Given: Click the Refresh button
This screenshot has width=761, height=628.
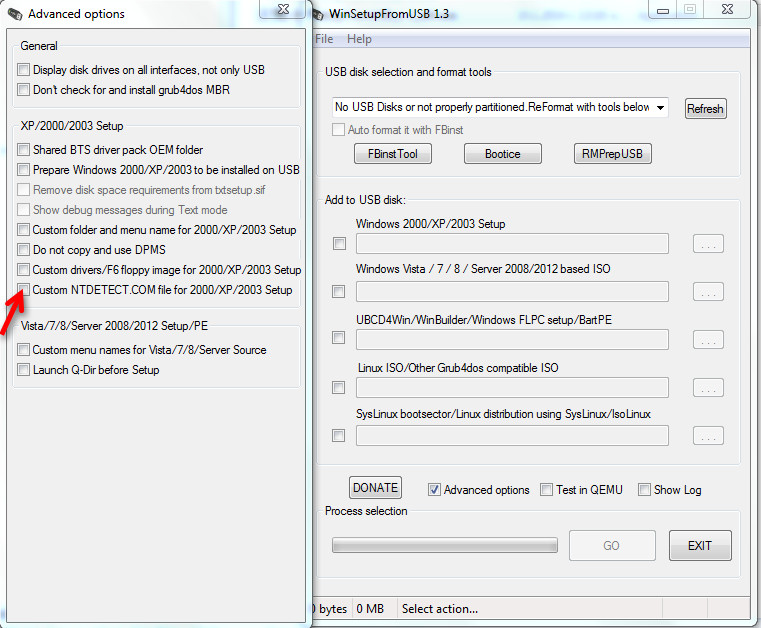Looking at the screenshot, I should [x=706, y=108].
